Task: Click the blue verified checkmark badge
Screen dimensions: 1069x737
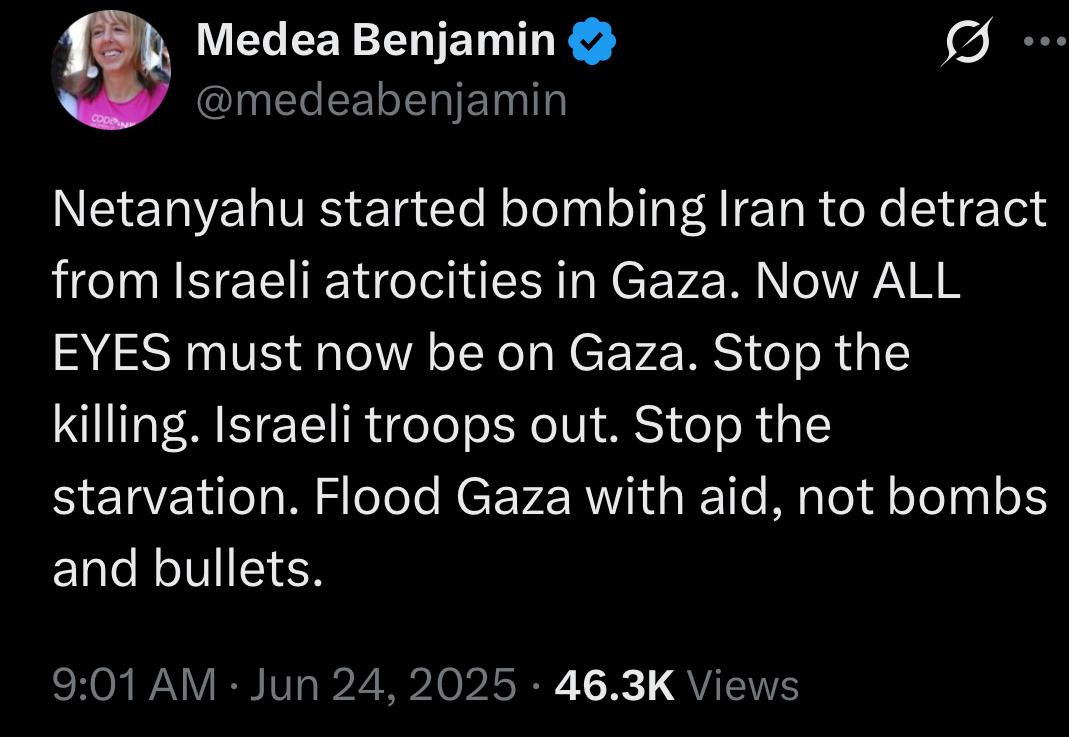Action: click(x=592, y=41)
